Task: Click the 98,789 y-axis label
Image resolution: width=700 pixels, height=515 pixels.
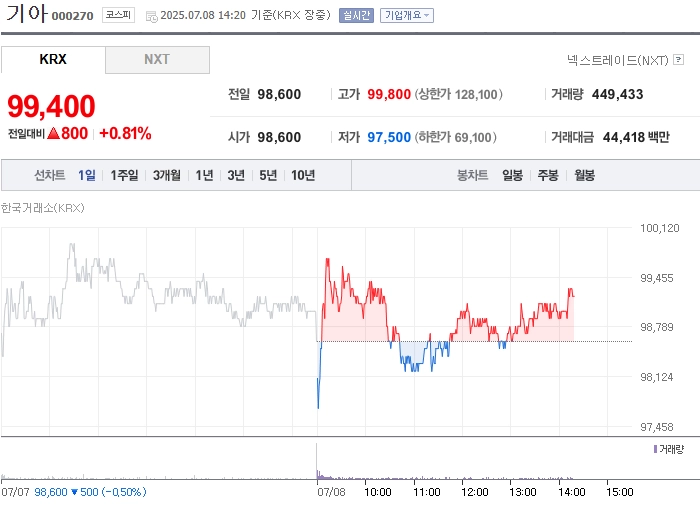Action: (656, 327)
